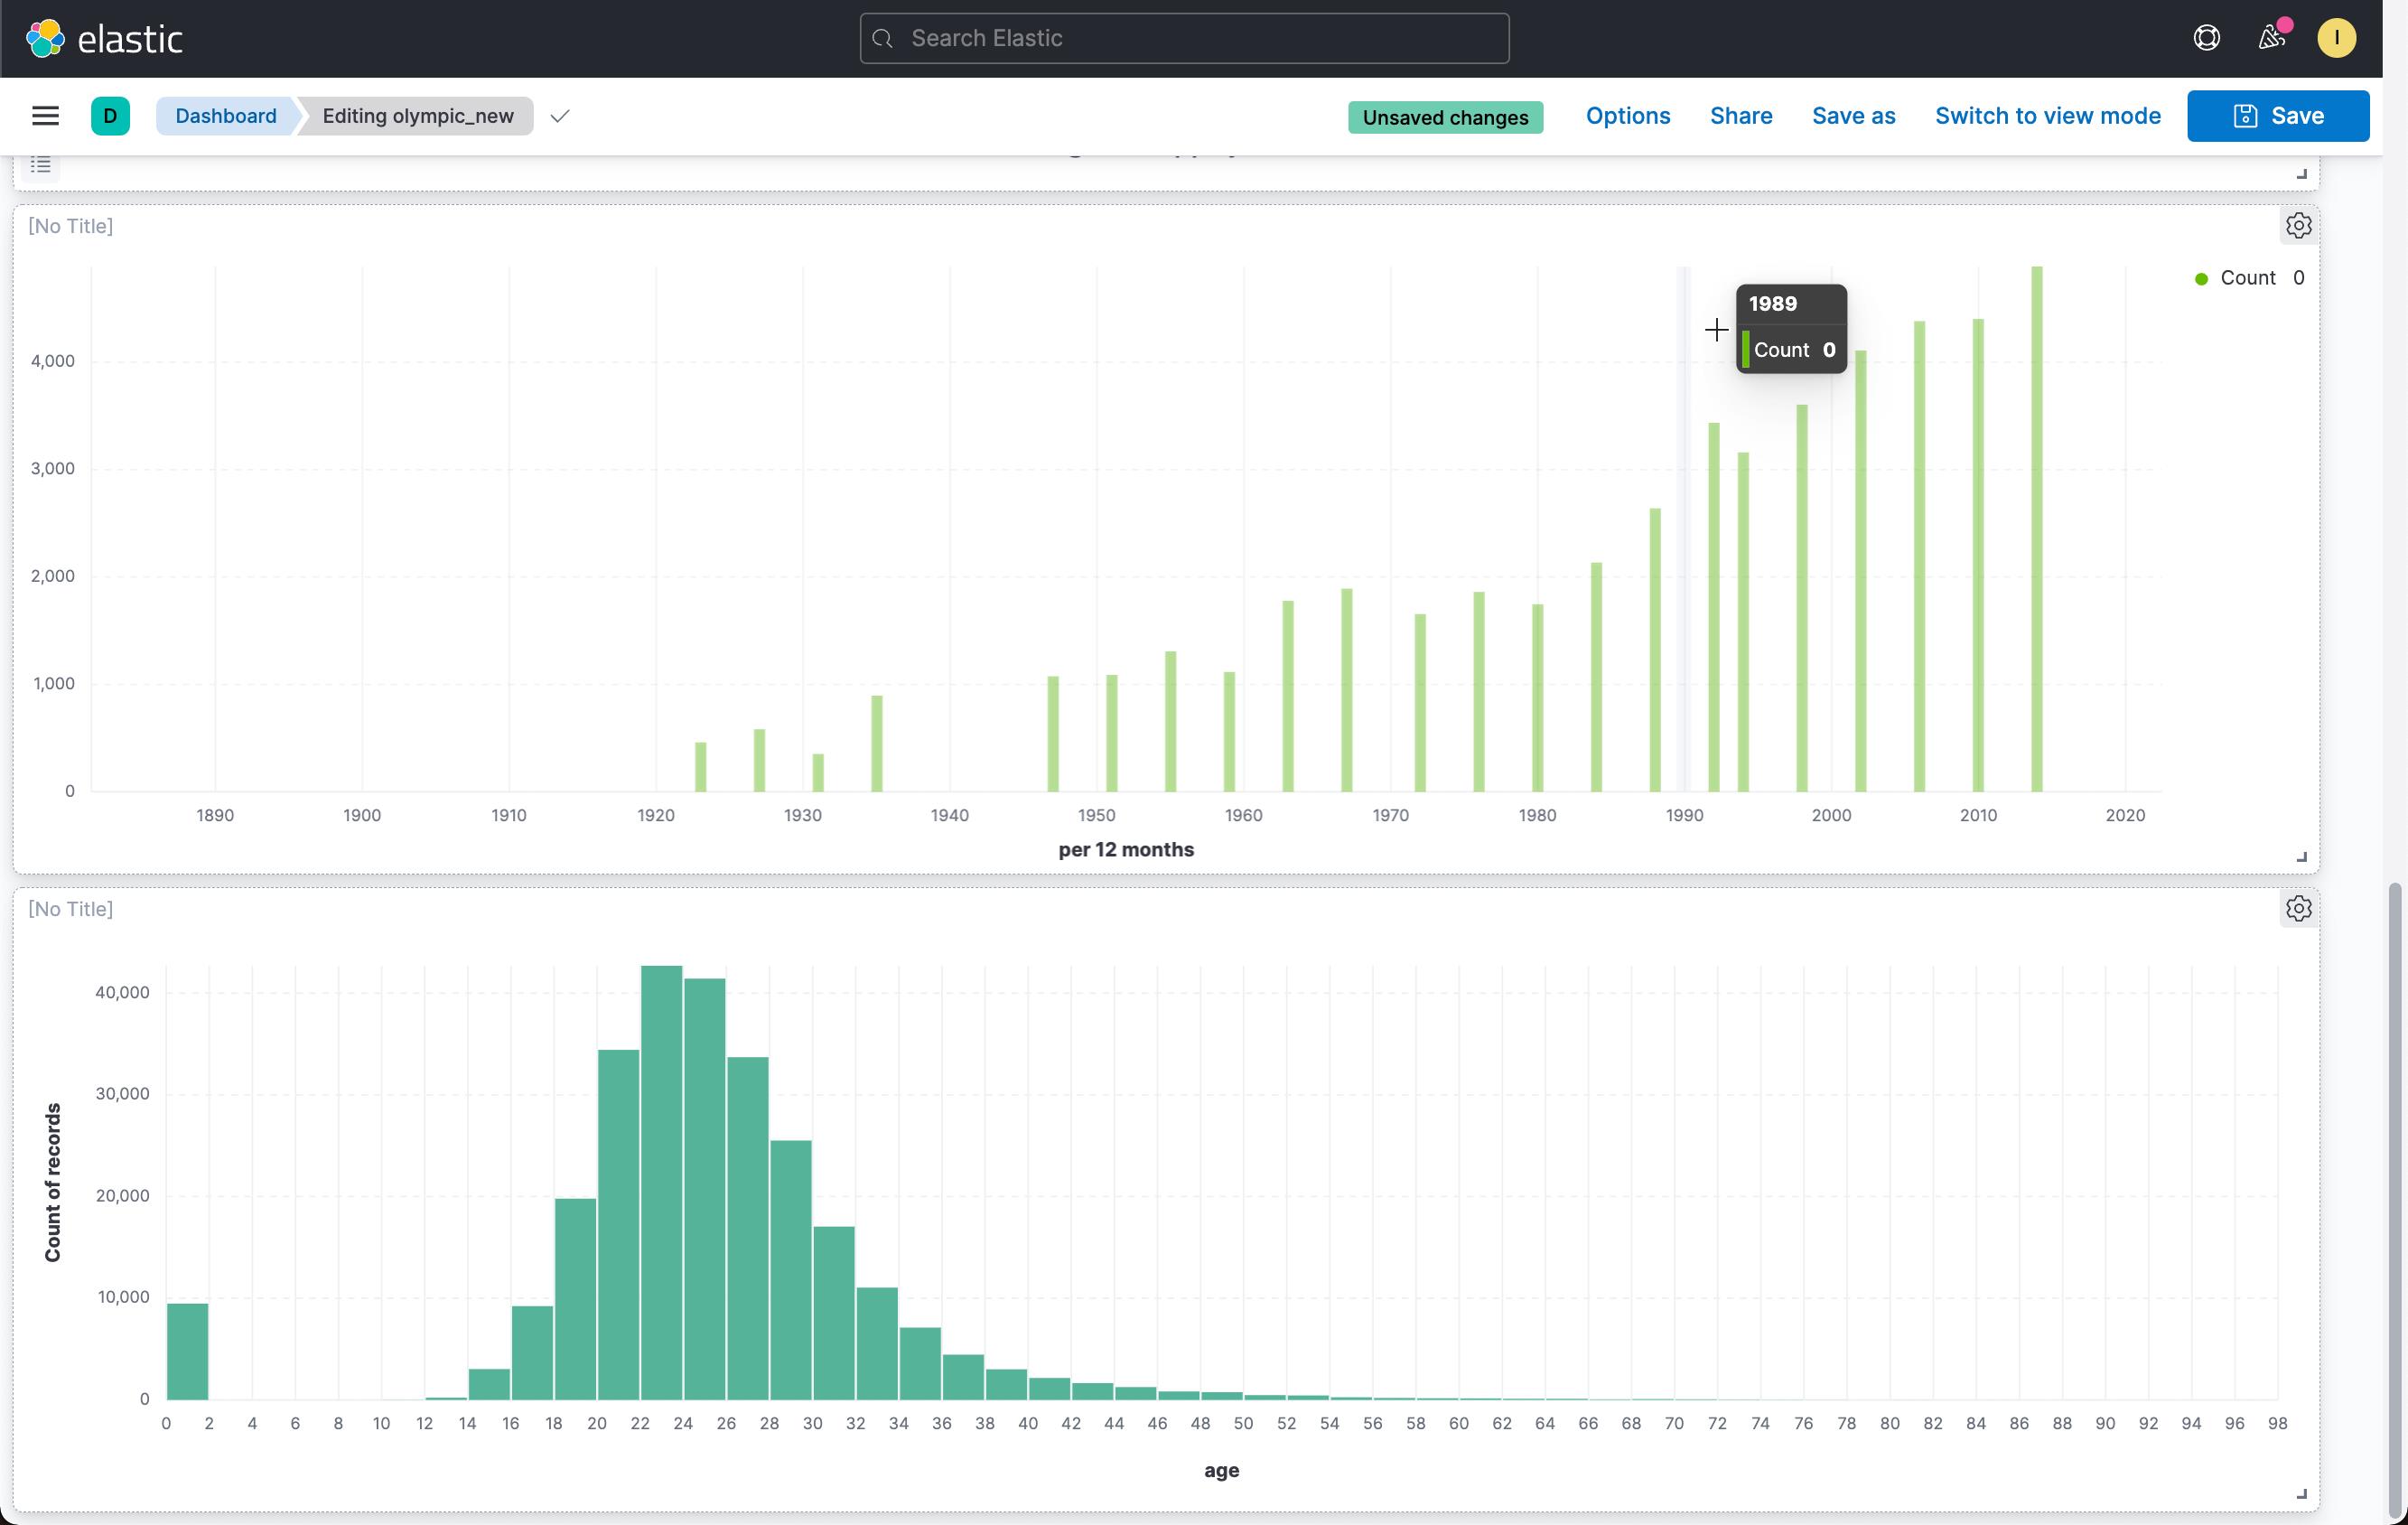Image resolution: width=2408 pixels, height=1525 pixels.
Task: Click the Unsaved changes badge
Action: pos(1445,117)
